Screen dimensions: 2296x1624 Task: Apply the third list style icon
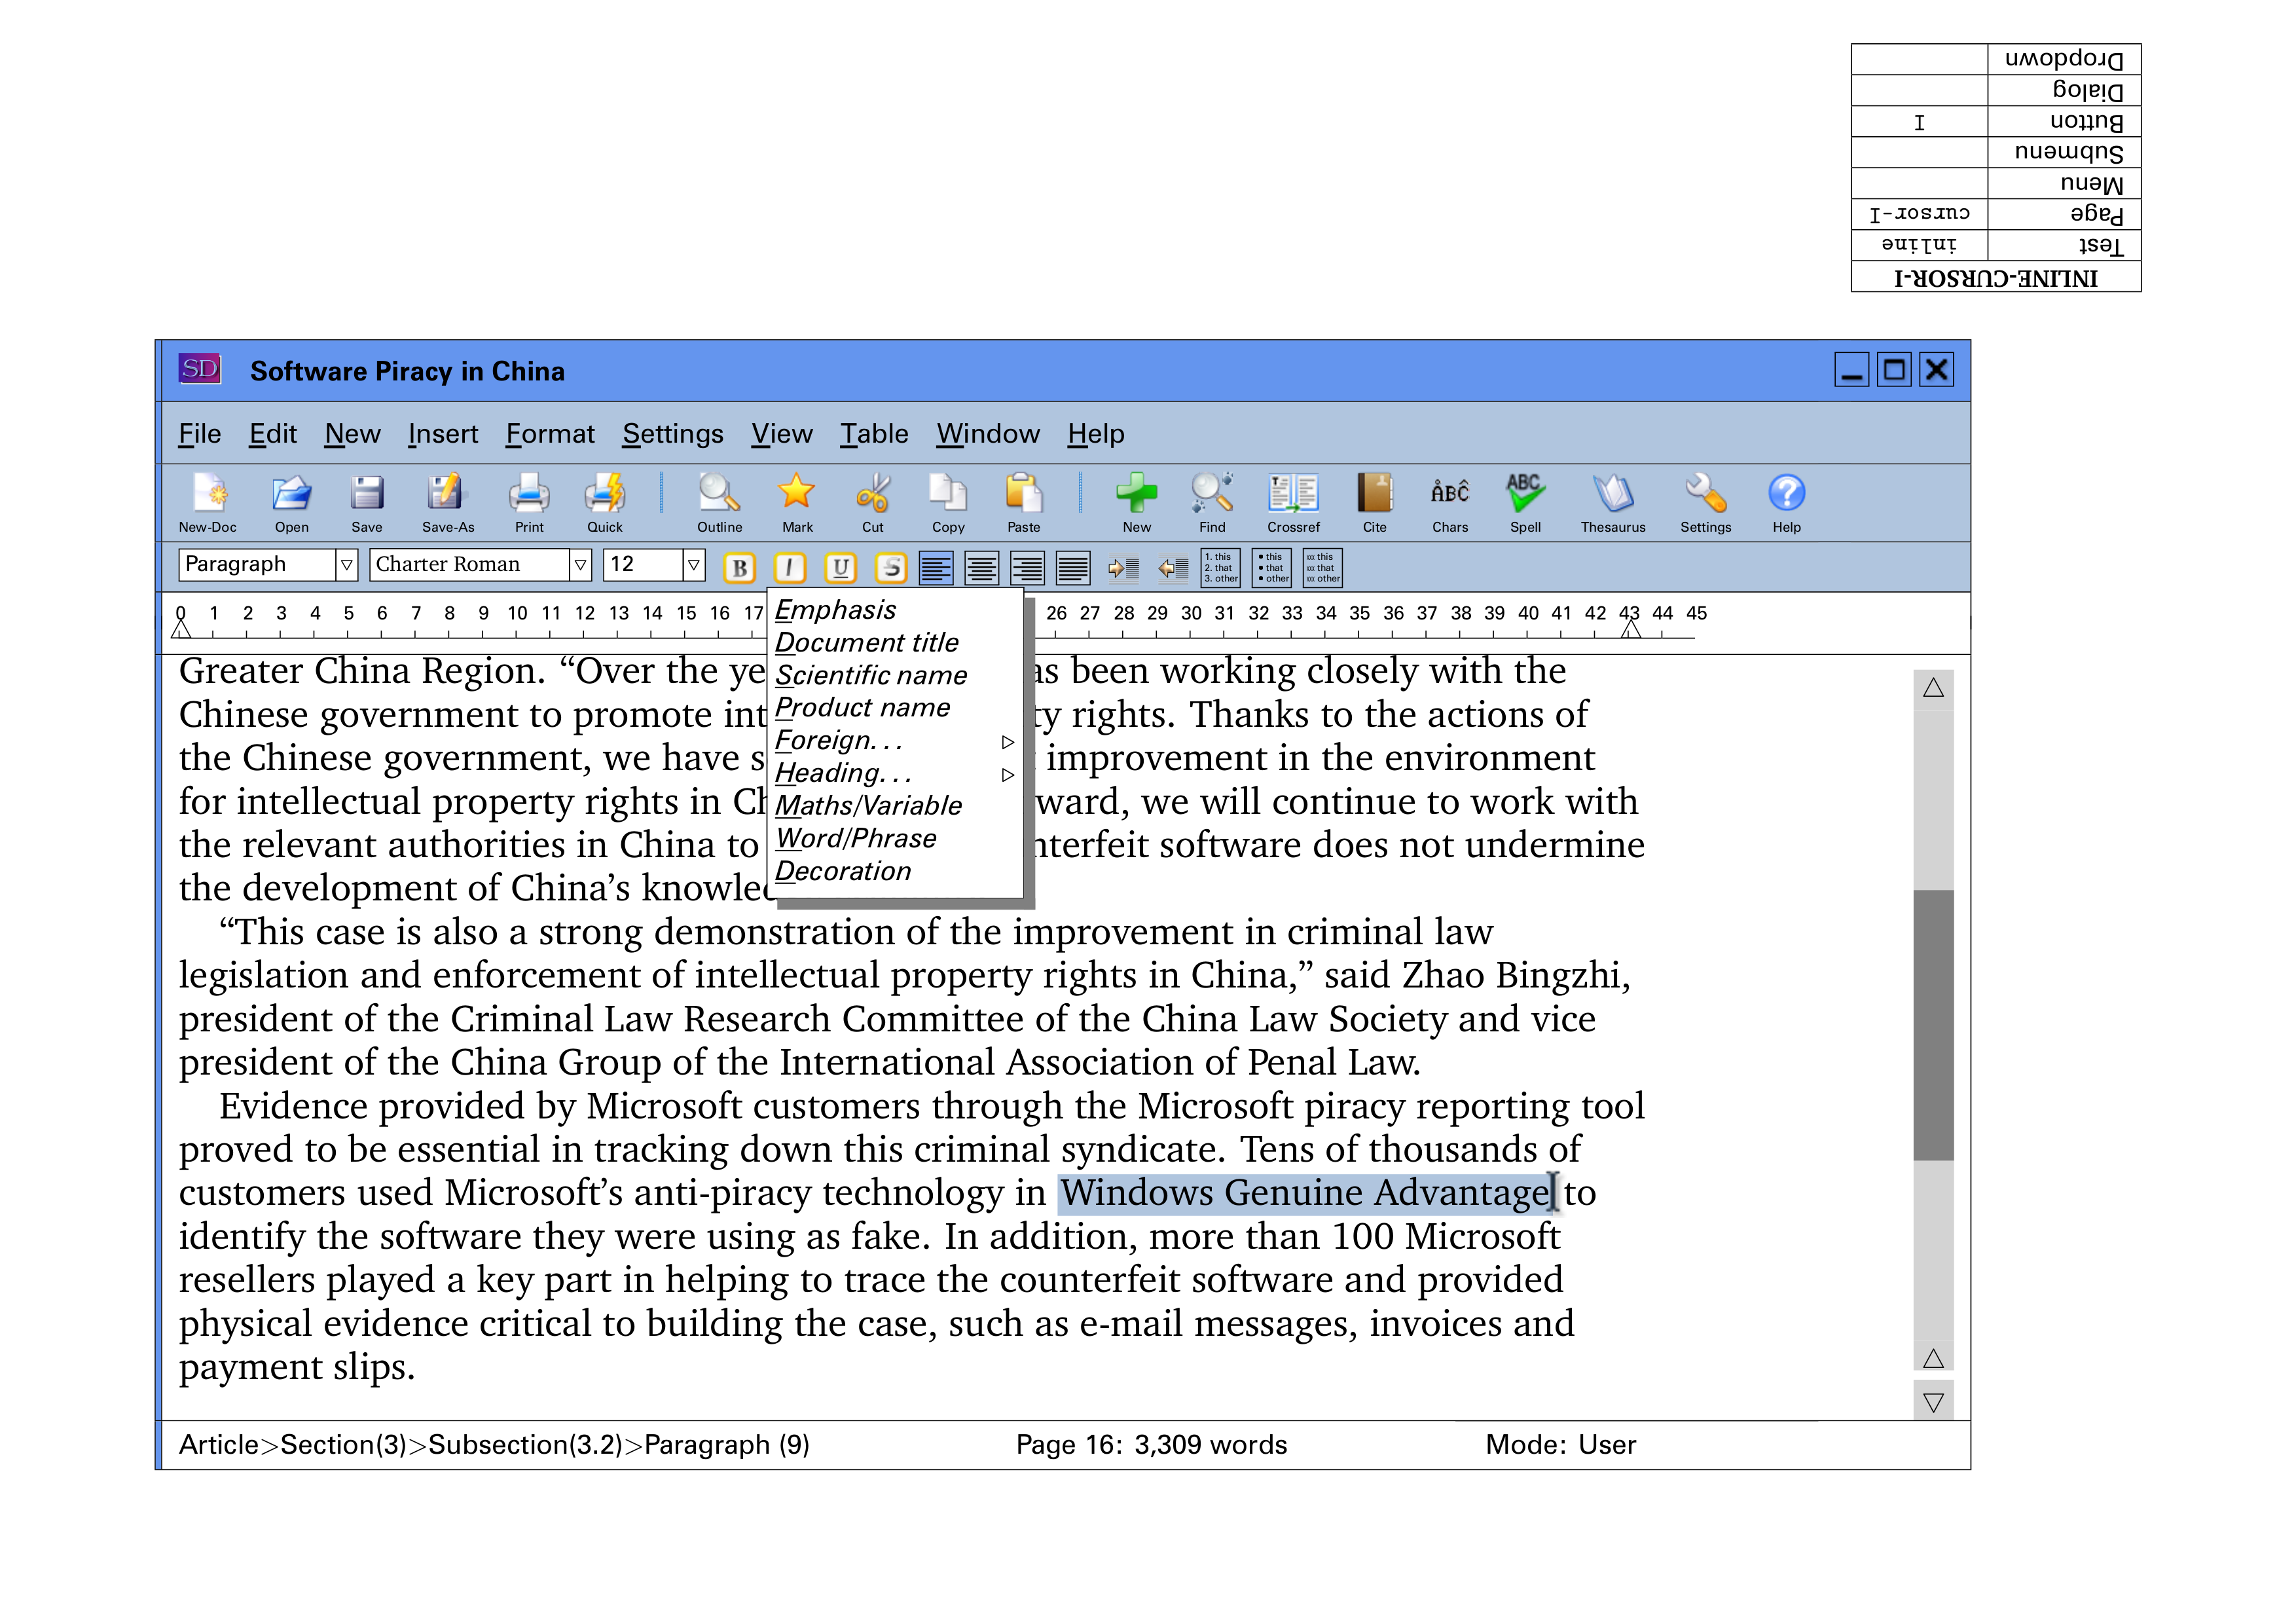click(1323, 568)
